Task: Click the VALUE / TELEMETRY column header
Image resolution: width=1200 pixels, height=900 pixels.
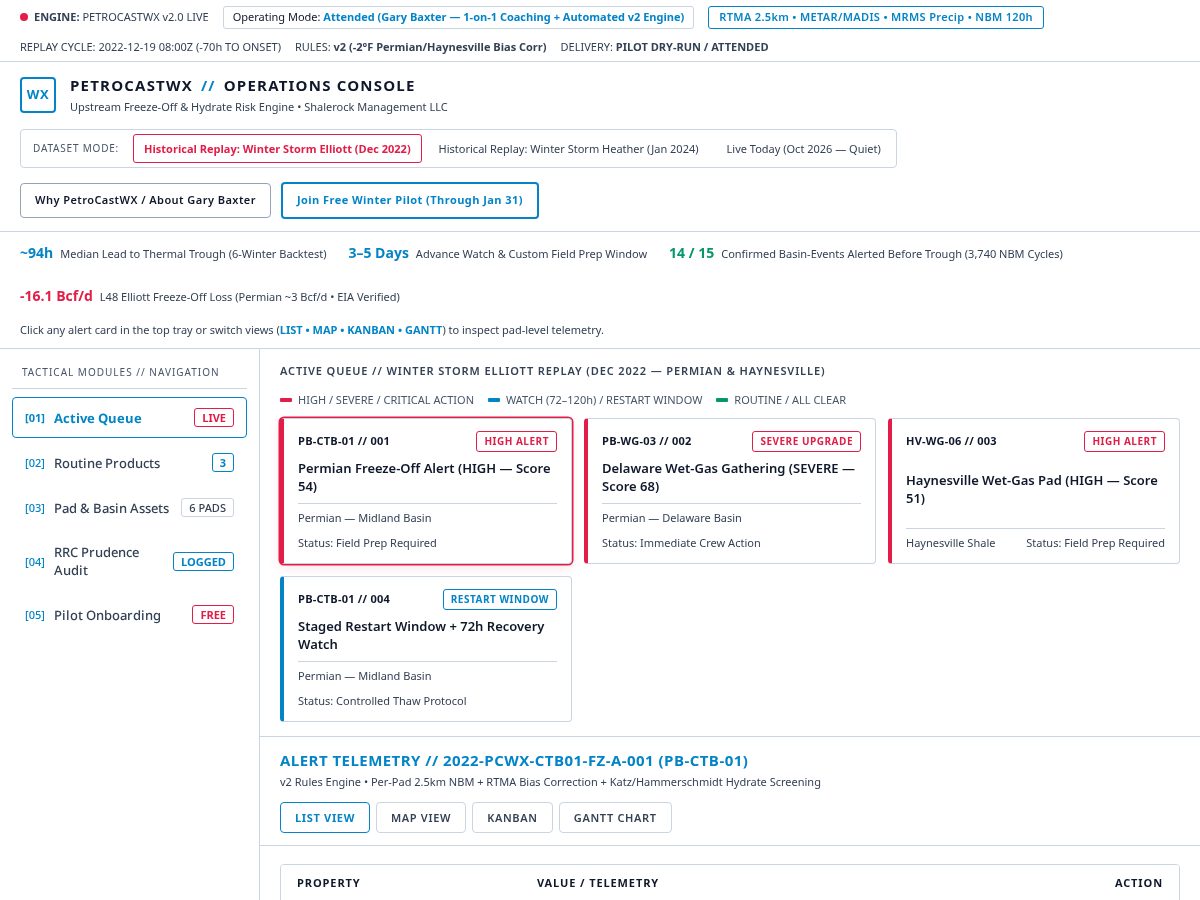Action: pos(598,883)
